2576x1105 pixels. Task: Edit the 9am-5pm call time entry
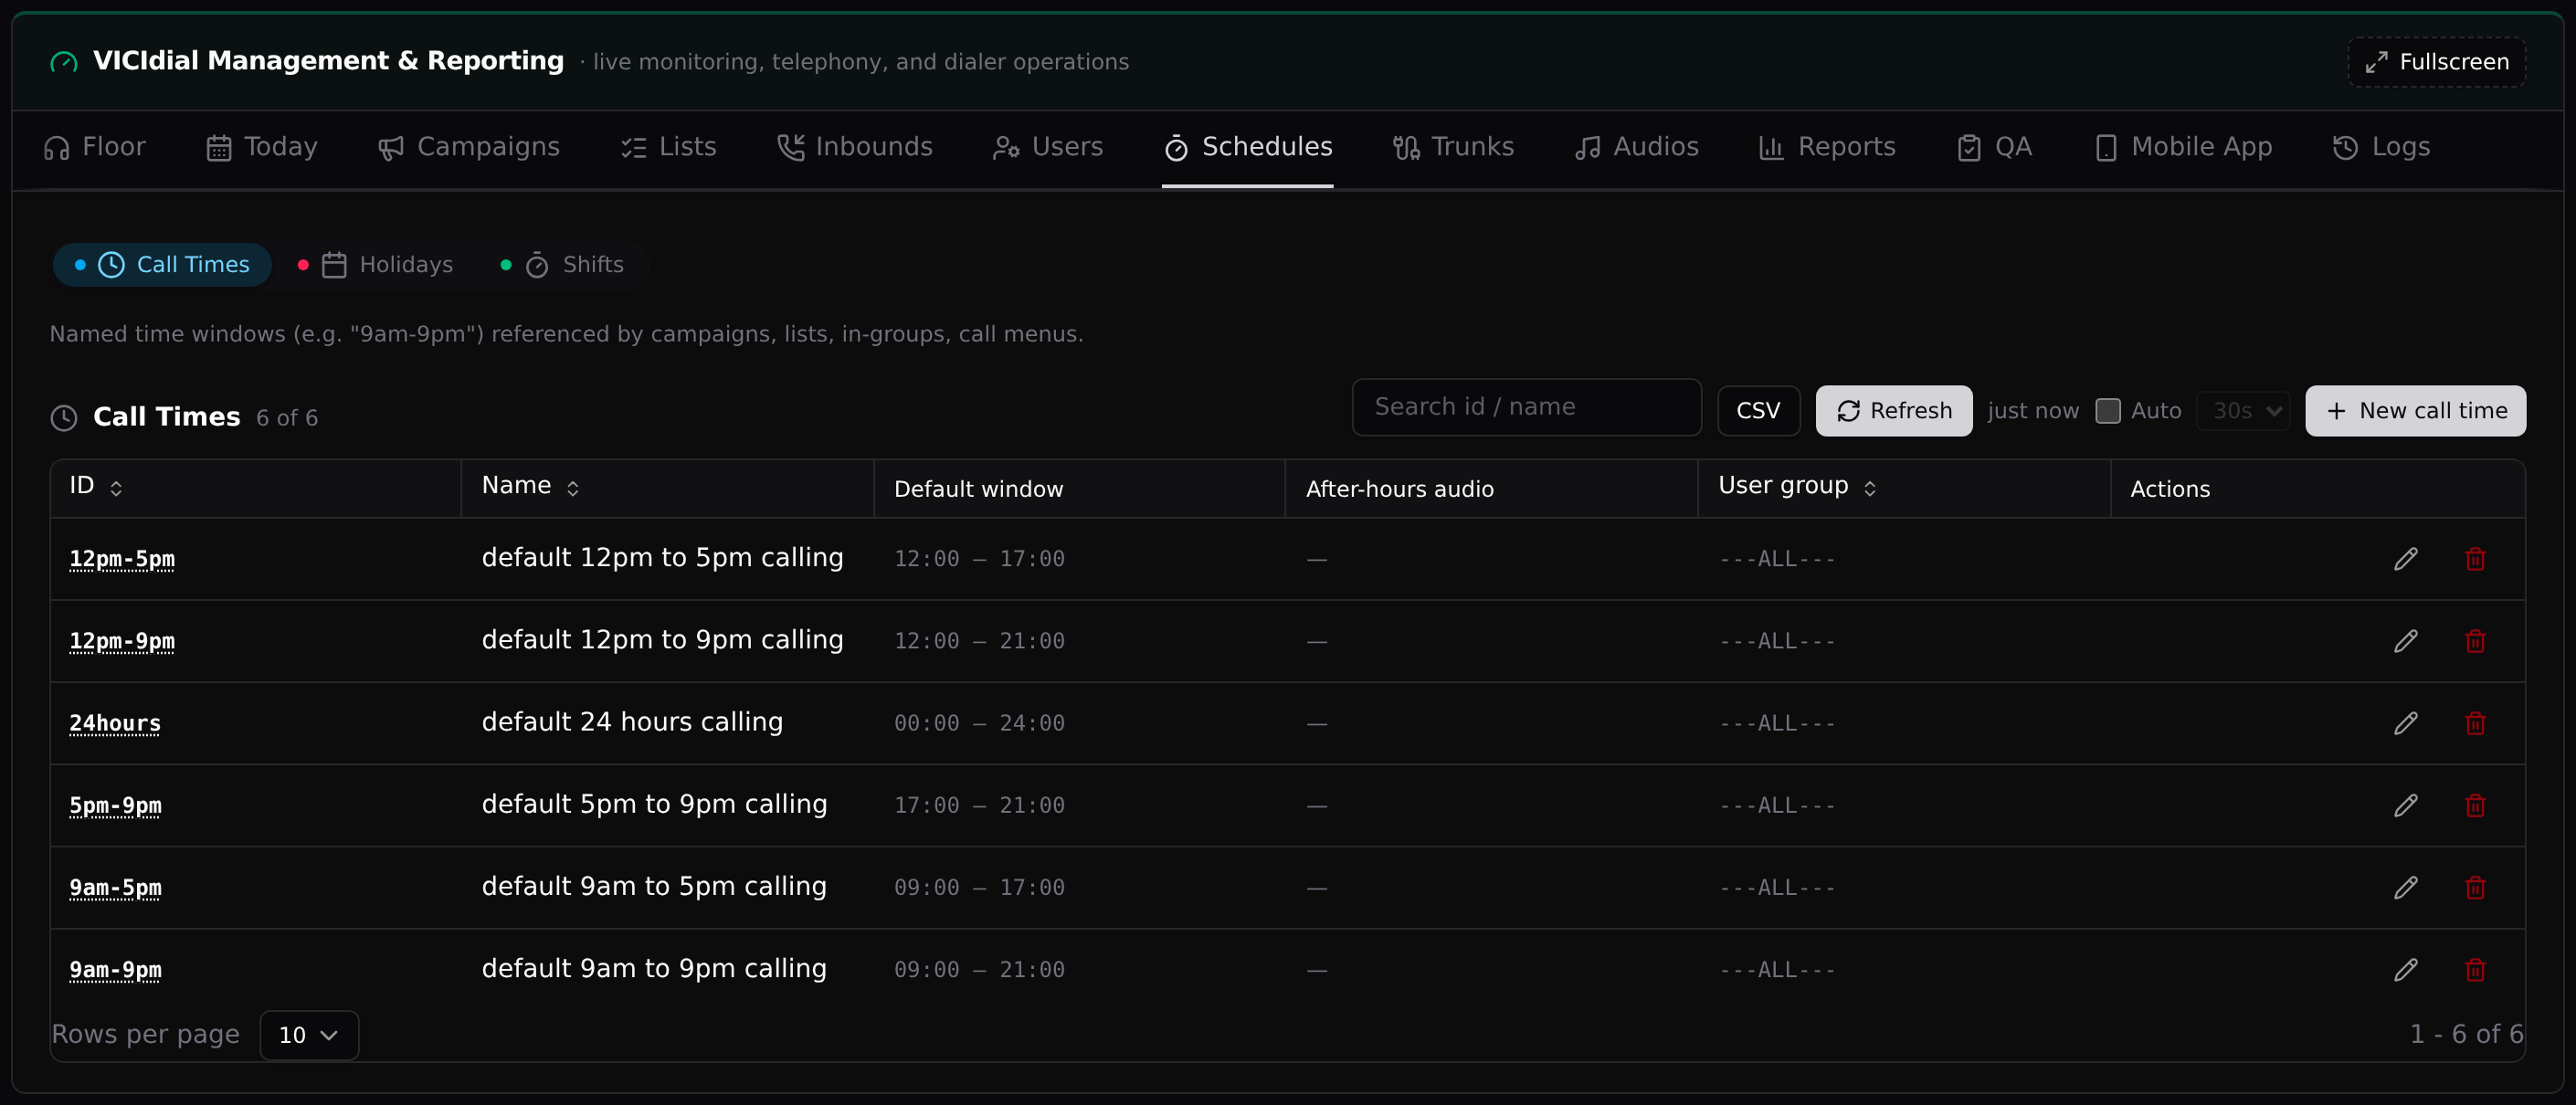pos(2405,887)
